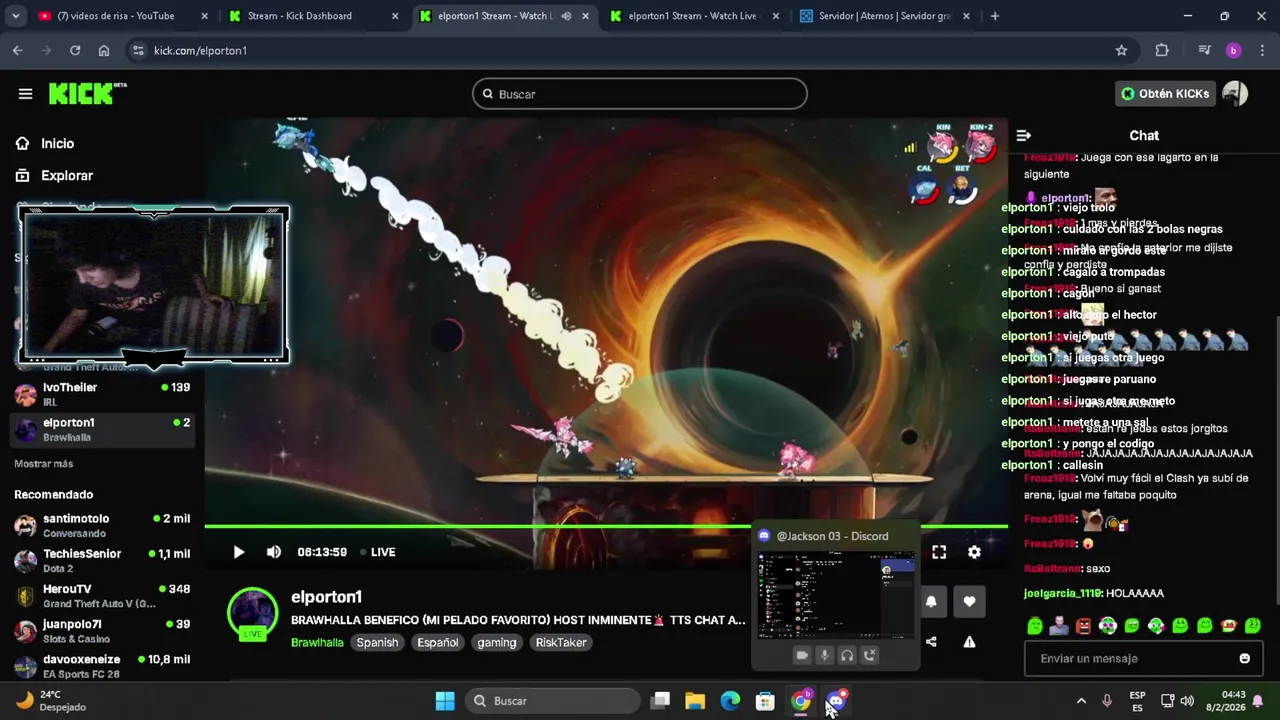The height and width of the screenshot is (720, 1280).
Task: Collapse the Chat panel with arrow icon
Action: [x=1023, y=135]
